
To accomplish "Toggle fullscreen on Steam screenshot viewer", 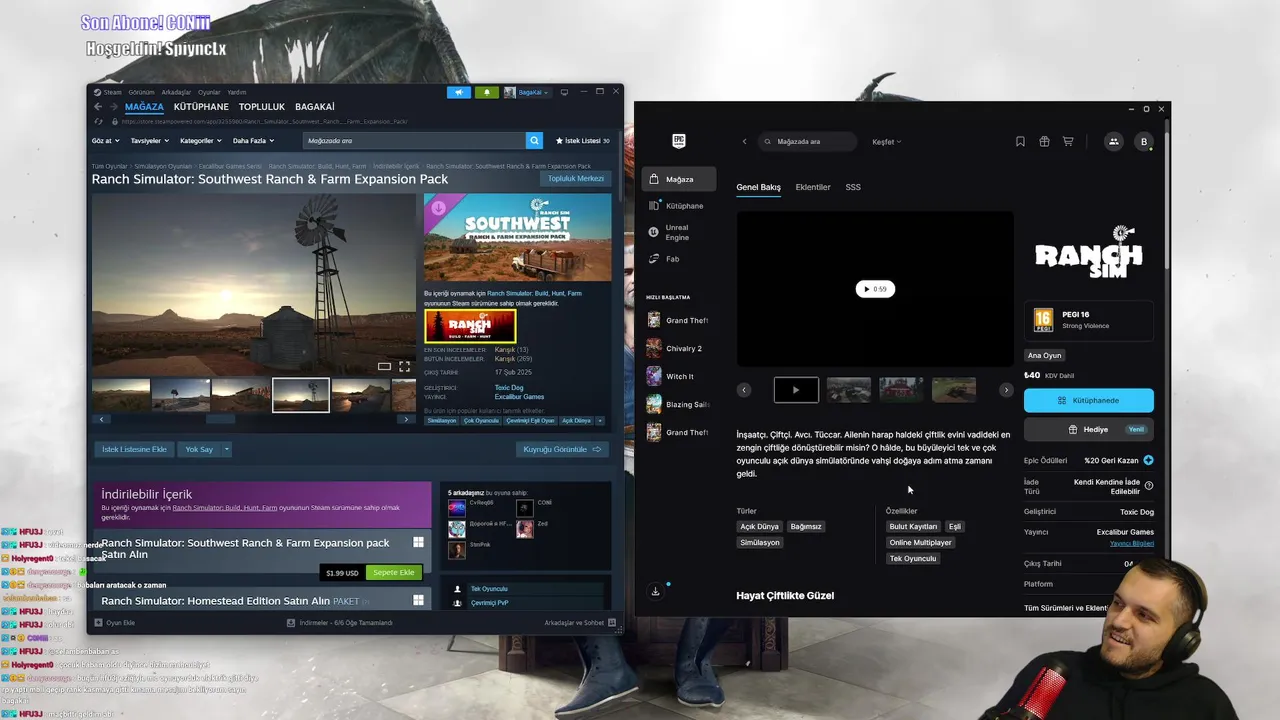I will [404, 367].
